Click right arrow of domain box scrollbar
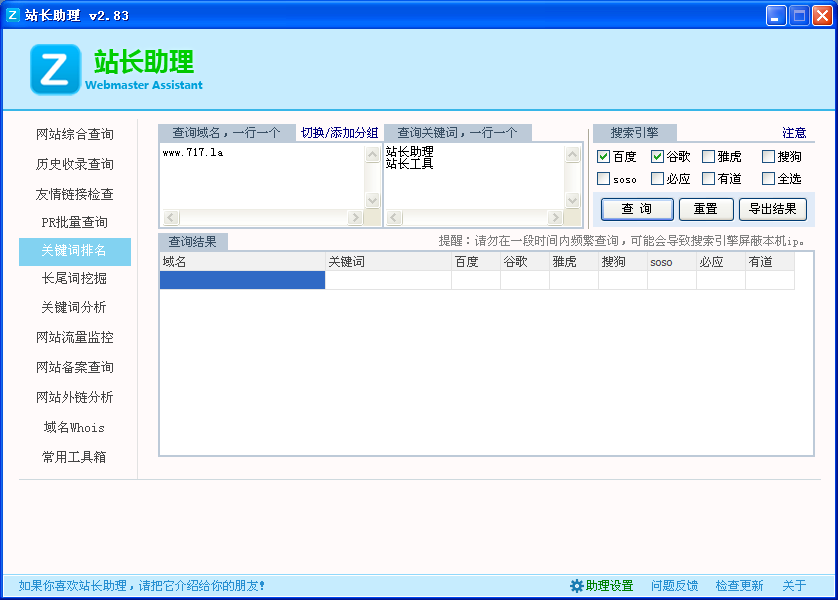Screen dimensions: 838x600 click(355, 217)
